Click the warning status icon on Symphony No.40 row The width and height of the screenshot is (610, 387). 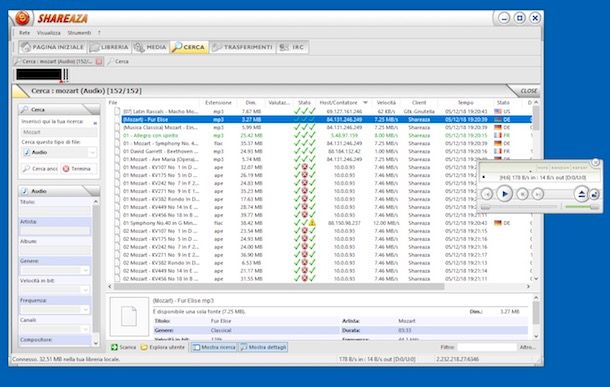tap(312, 223)
